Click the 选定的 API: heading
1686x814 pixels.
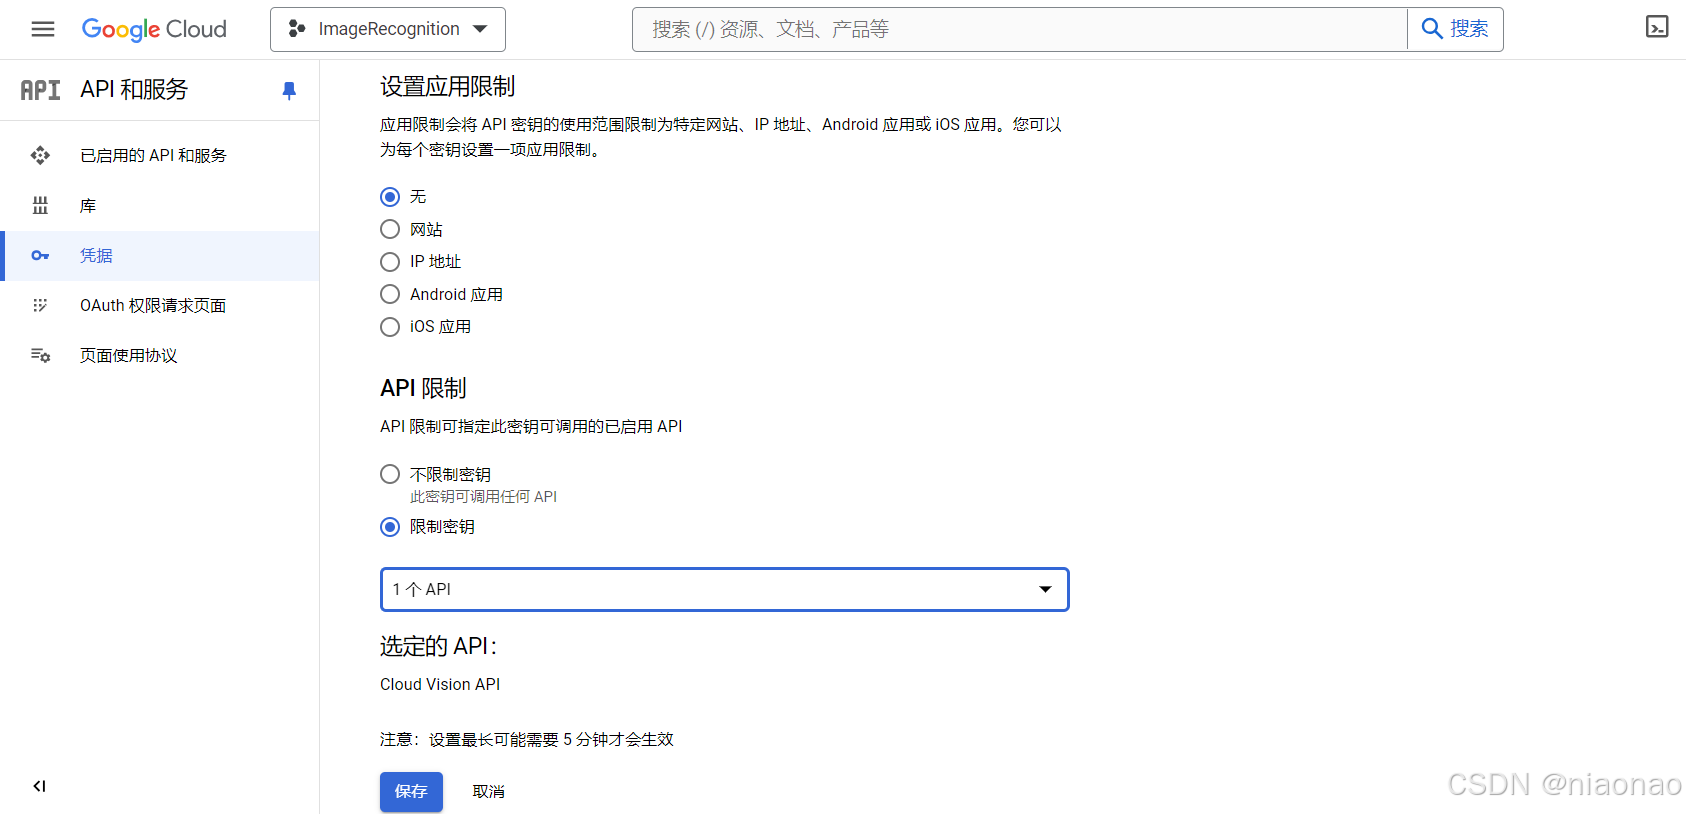pyautogui.click(x=438, y=646)
